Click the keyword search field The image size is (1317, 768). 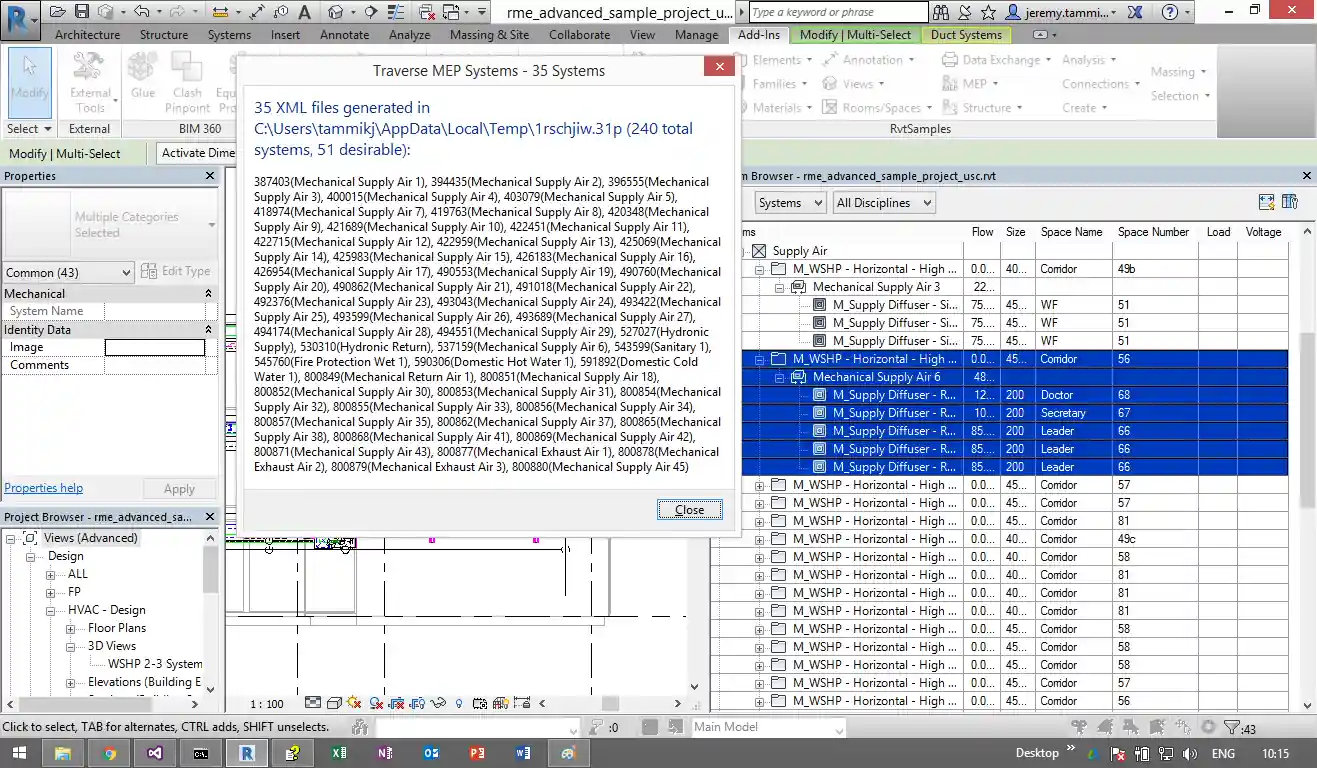(837, 12)
